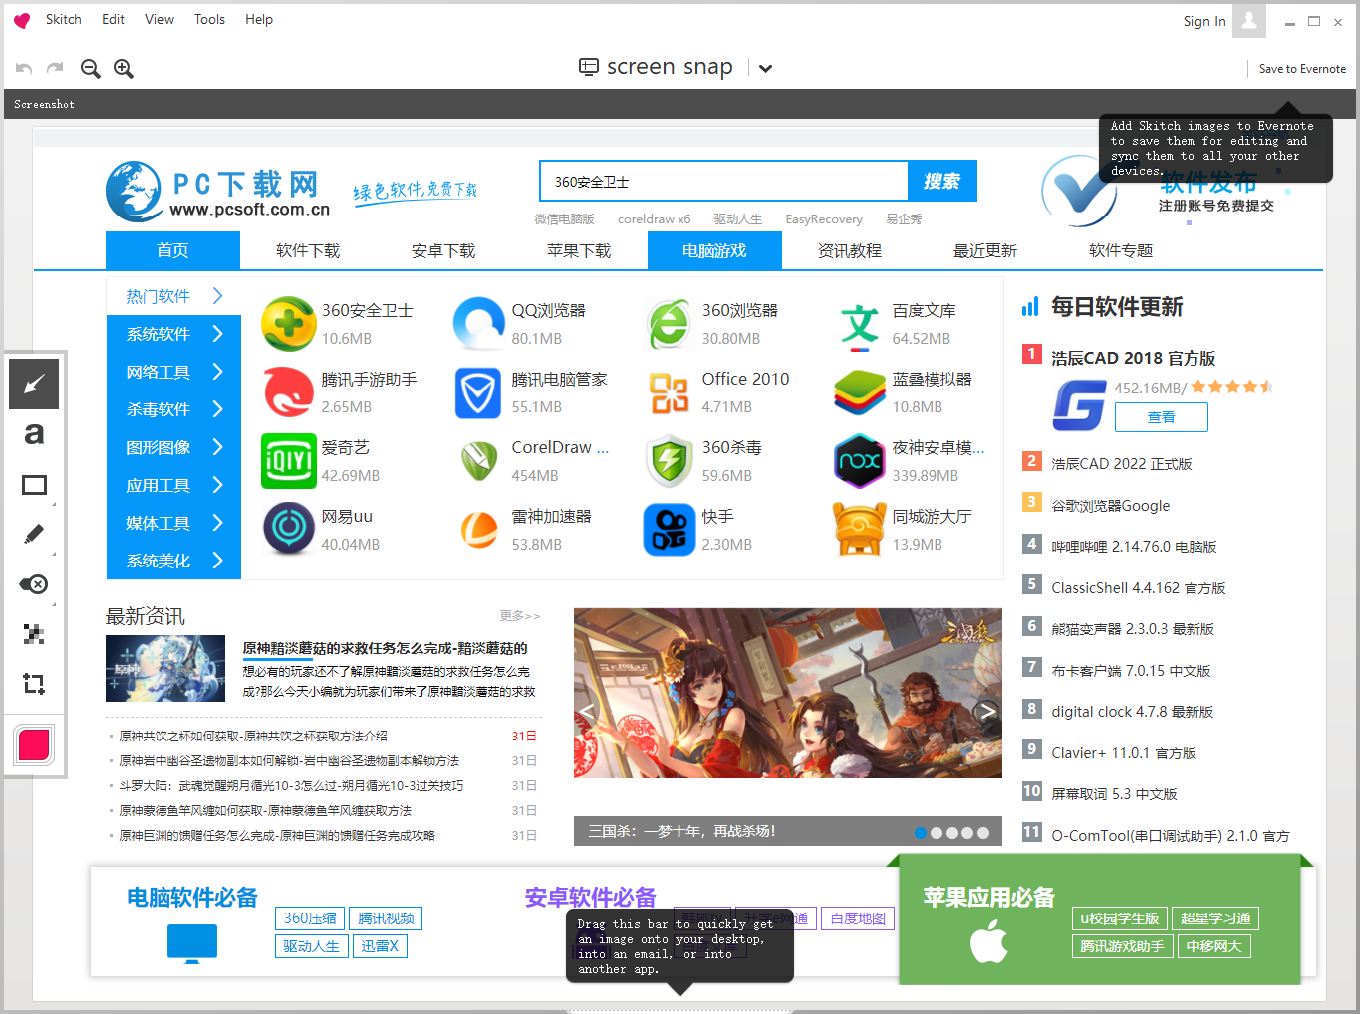
Task: Click the 百度文库 app icon
Action: click(860, 326)
